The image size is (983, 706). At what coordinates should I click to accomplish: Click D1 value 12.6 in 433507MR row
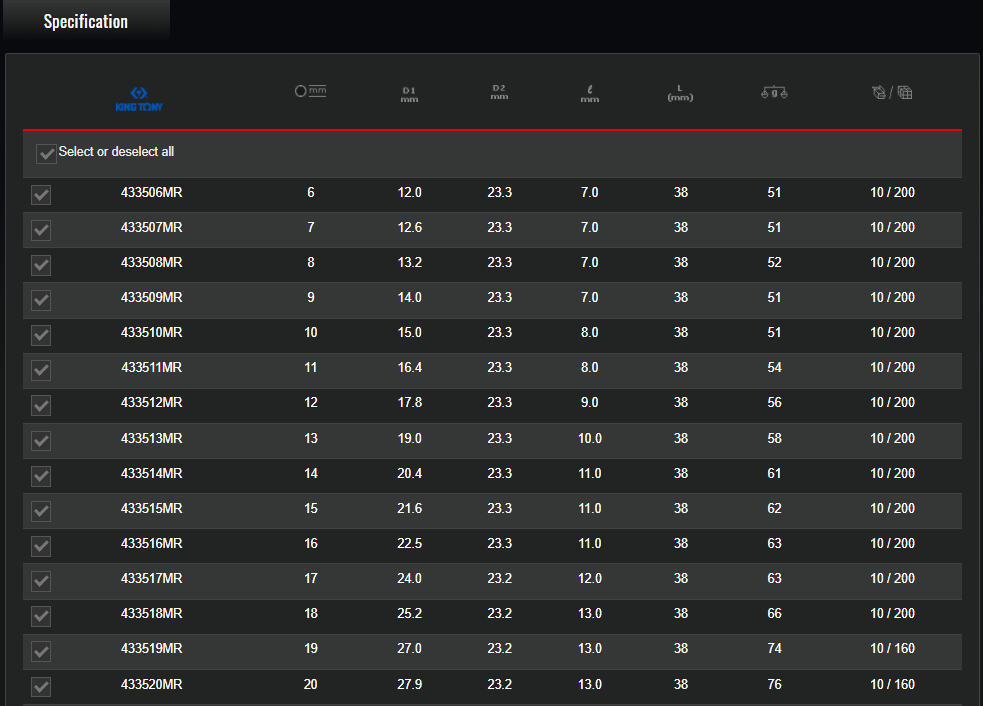[x=409, y=228]
